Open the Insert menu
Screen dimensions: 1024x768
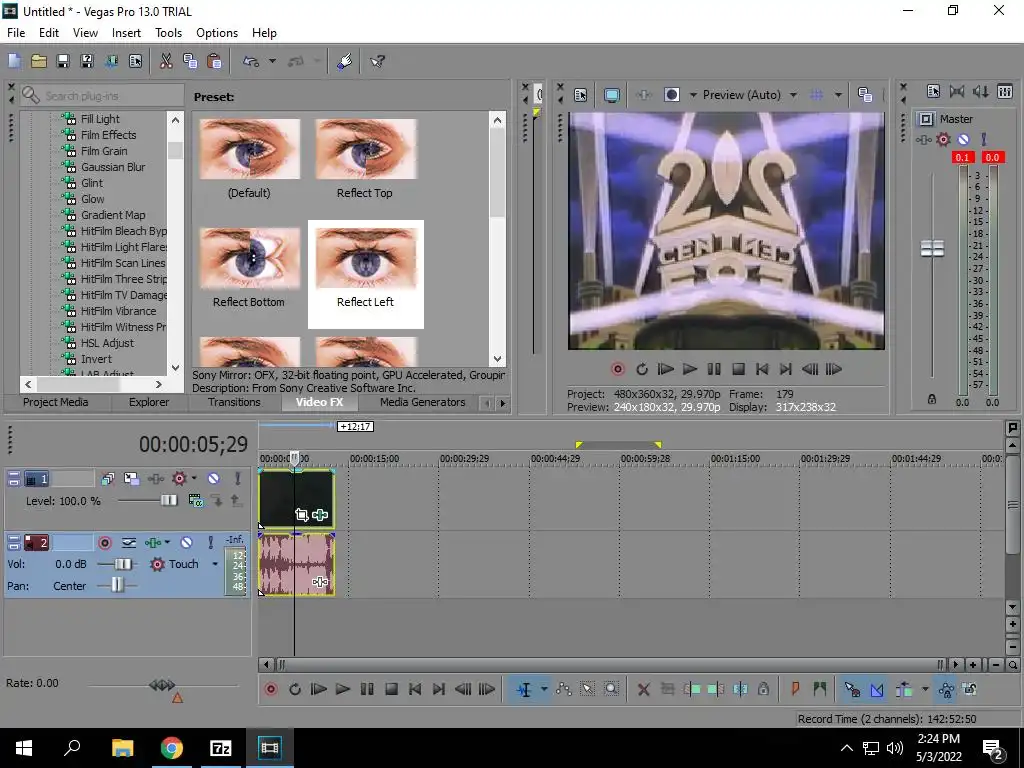[126, 33]
